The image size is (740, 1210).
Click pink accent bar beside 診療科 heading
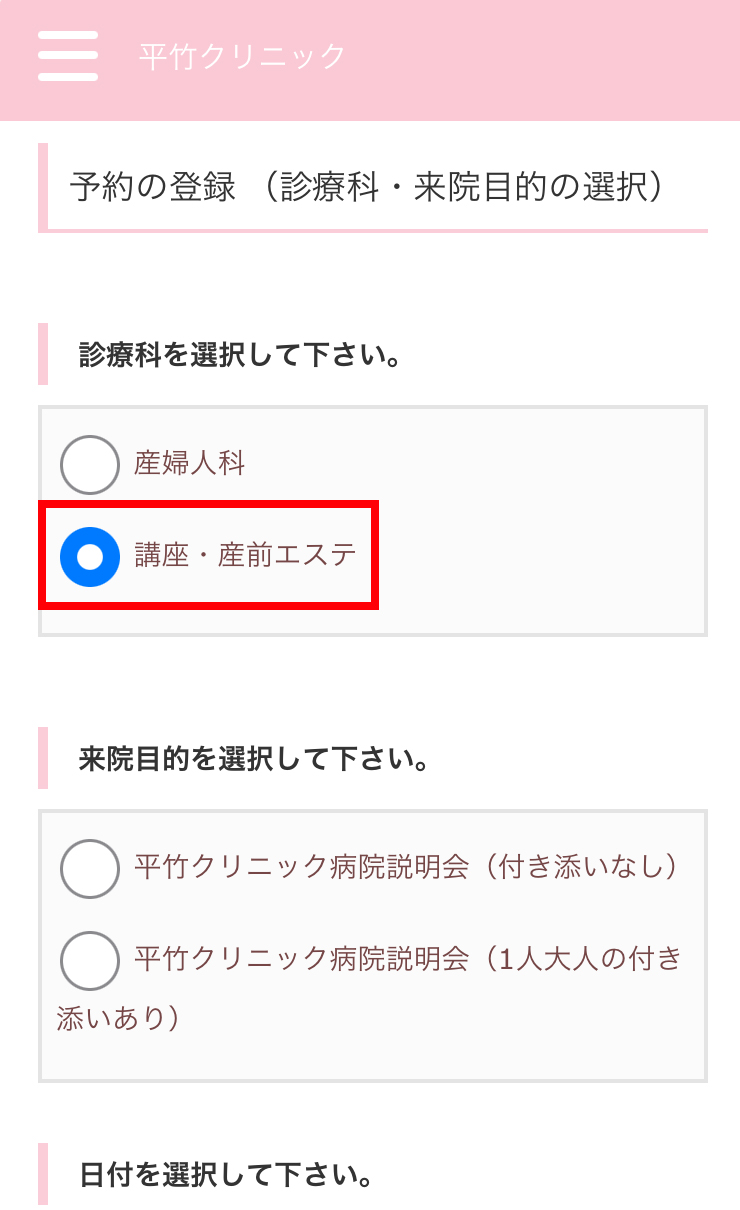click(x=43, y=354)
